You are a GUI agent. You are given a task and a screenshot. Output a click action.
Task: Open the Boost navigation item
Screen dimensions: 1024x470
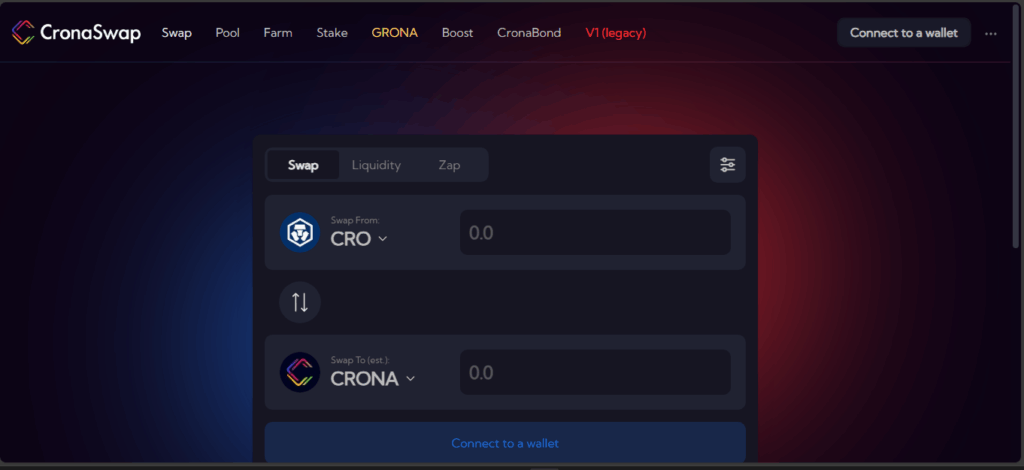[x=457, y=33]
